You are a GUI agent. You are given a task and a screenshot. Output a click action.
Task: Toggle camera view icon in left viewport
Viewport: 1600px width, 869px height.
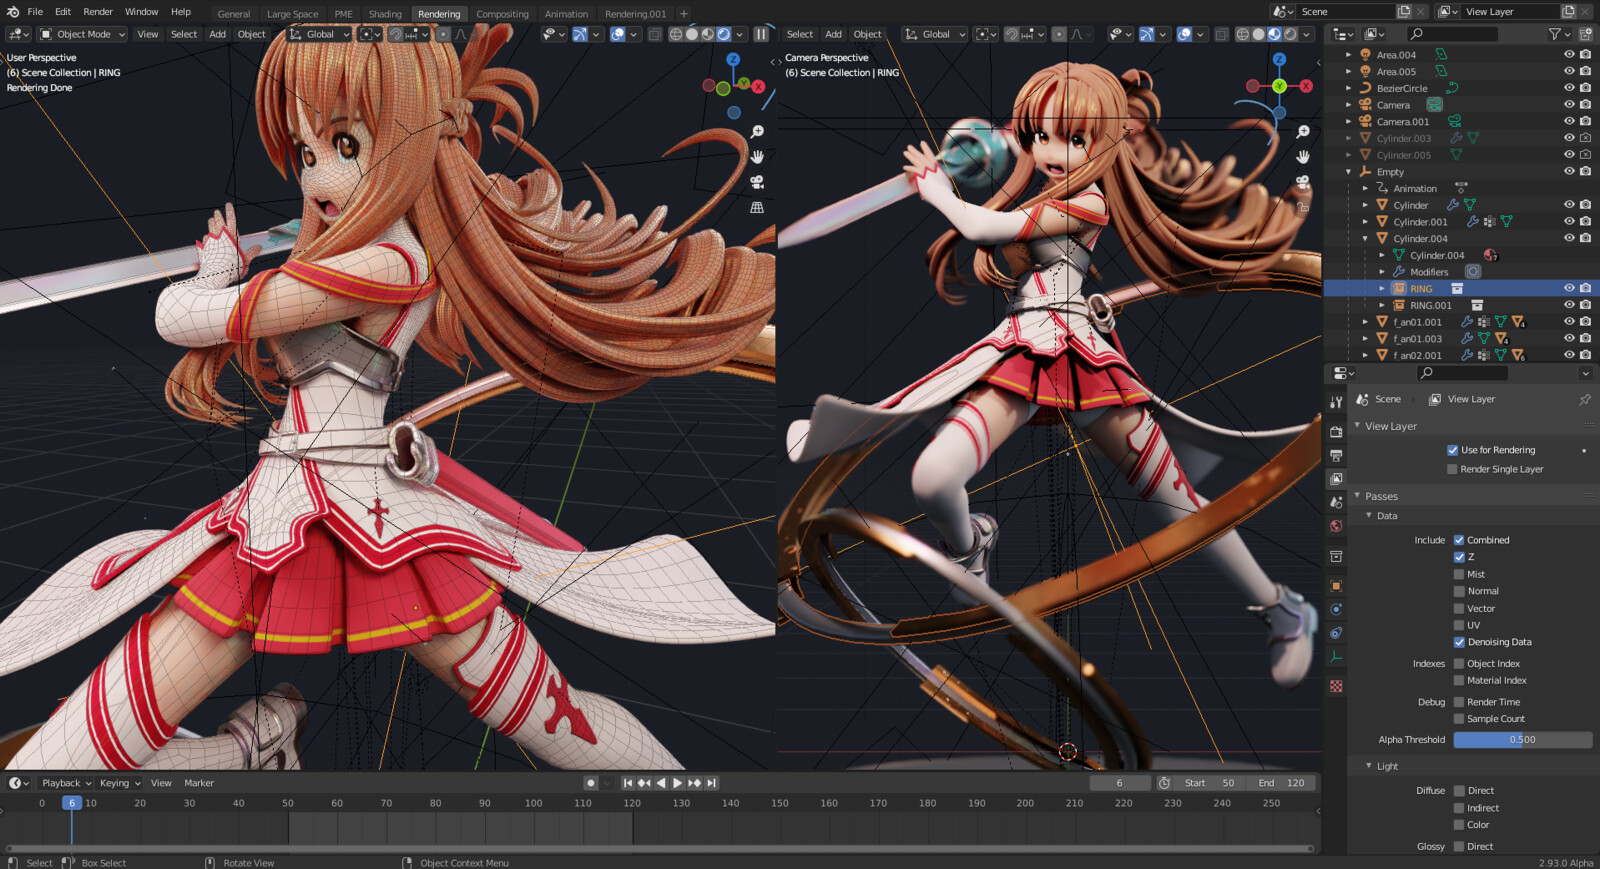point(757,182)
